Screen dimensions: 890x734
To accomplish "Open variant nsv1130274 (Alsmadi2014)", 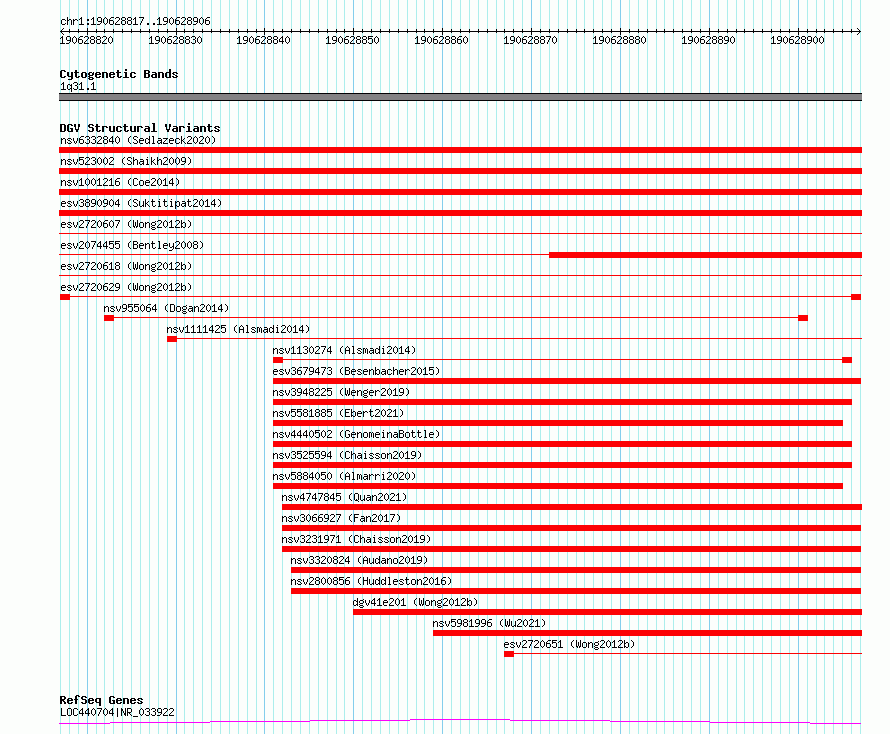I will tap(345, 350).
